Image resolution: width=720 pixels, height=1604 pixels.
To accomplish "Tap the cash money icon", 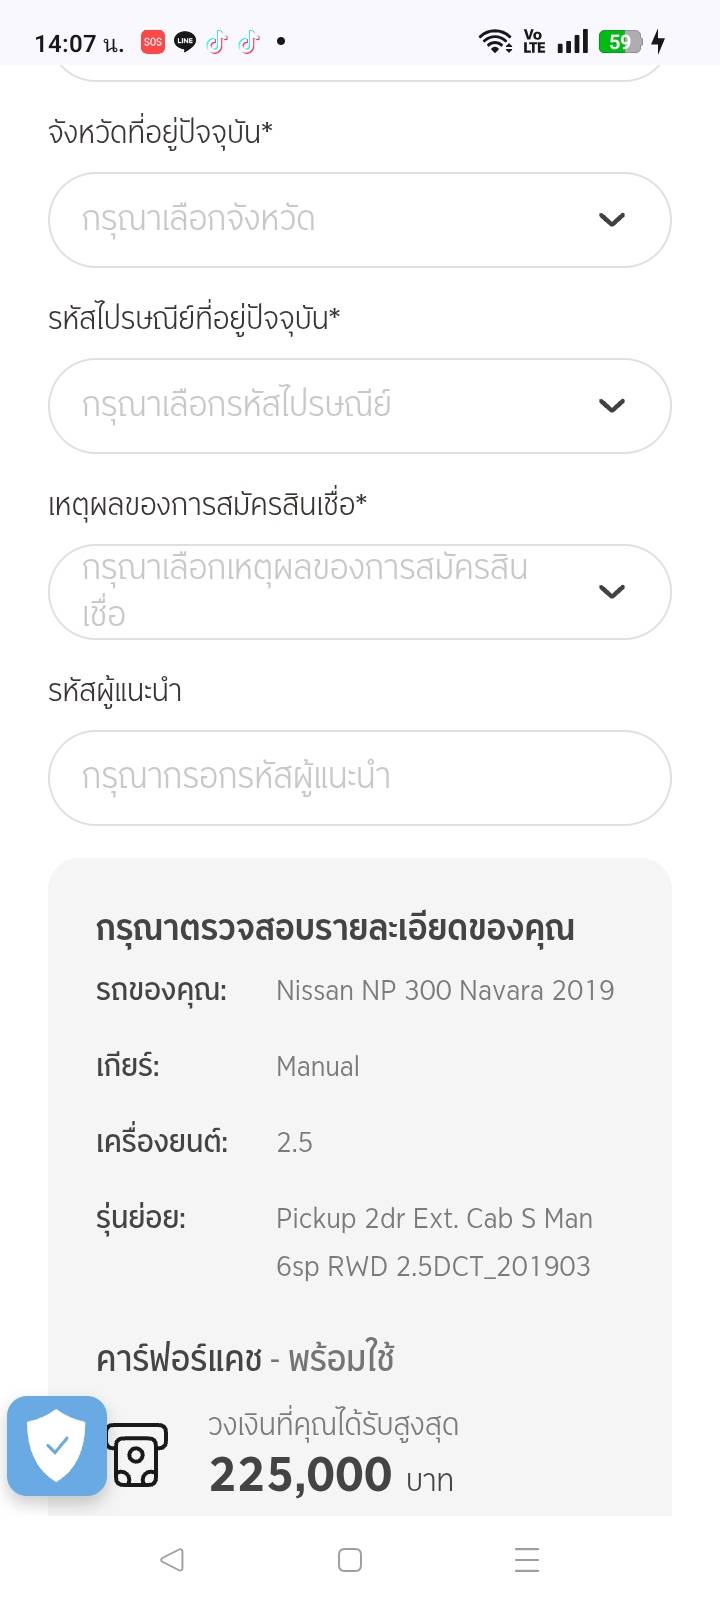I will click(137, 1455).
